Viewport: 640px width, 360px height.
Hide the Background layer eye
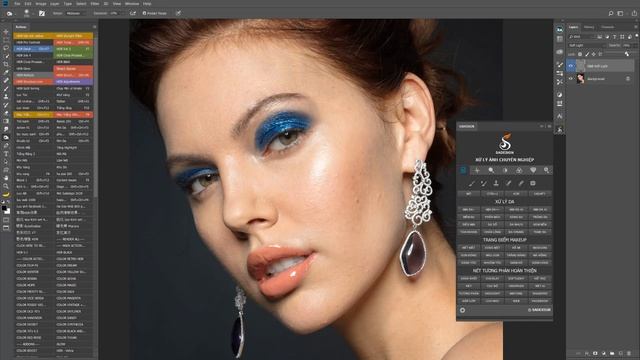pos(571,79)
